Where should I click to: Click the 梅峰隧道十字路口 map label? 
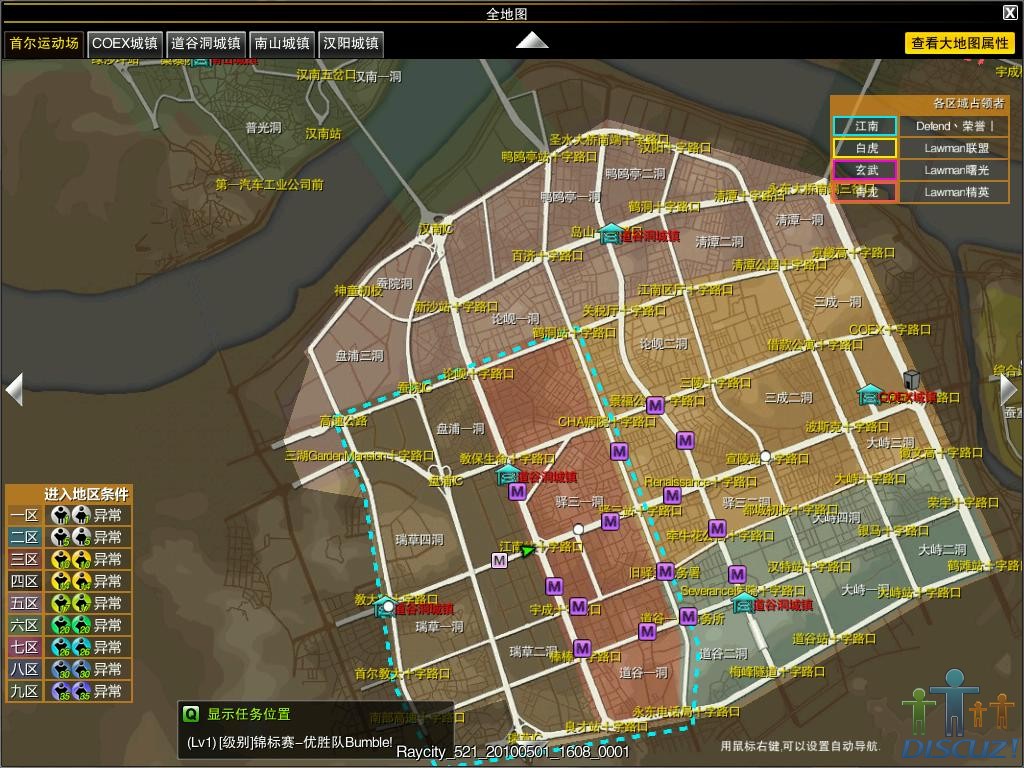pyautogui.click(x=777, y=671)
